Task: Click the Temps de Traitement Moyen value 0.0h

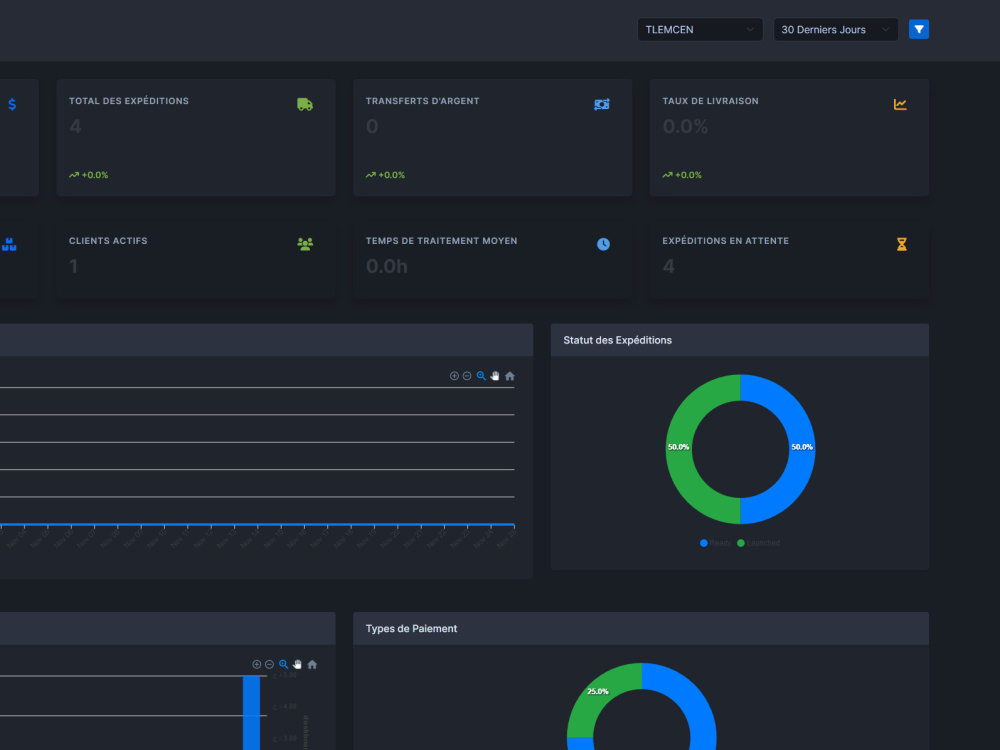Action: pos(386,266)
